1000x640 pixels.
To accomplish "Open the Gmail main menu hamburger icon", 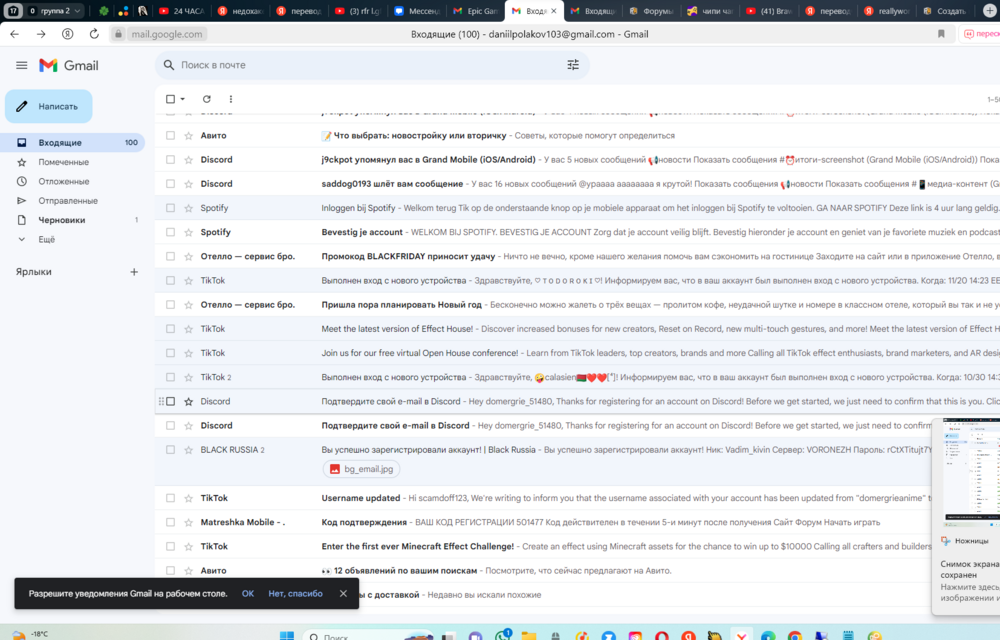I will (x=22, y=65).
